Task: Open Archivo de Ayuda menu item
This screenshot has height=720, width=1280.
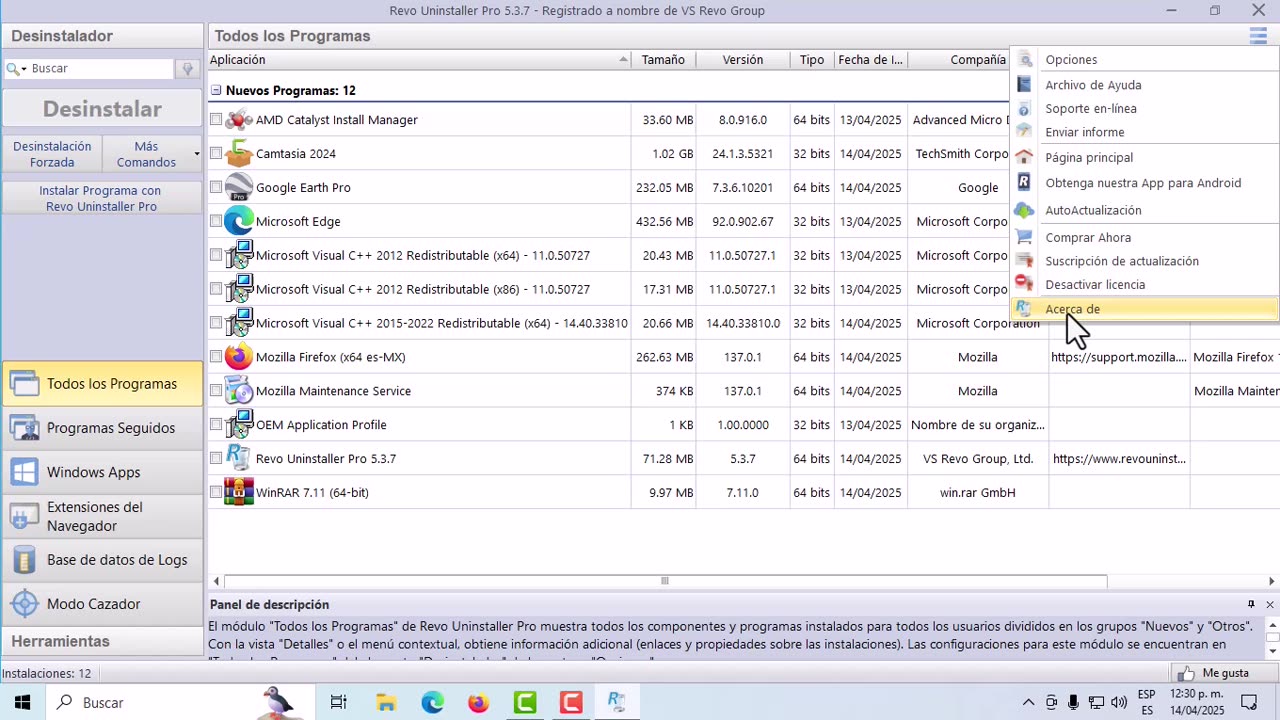Action: tap(1145, 85)
